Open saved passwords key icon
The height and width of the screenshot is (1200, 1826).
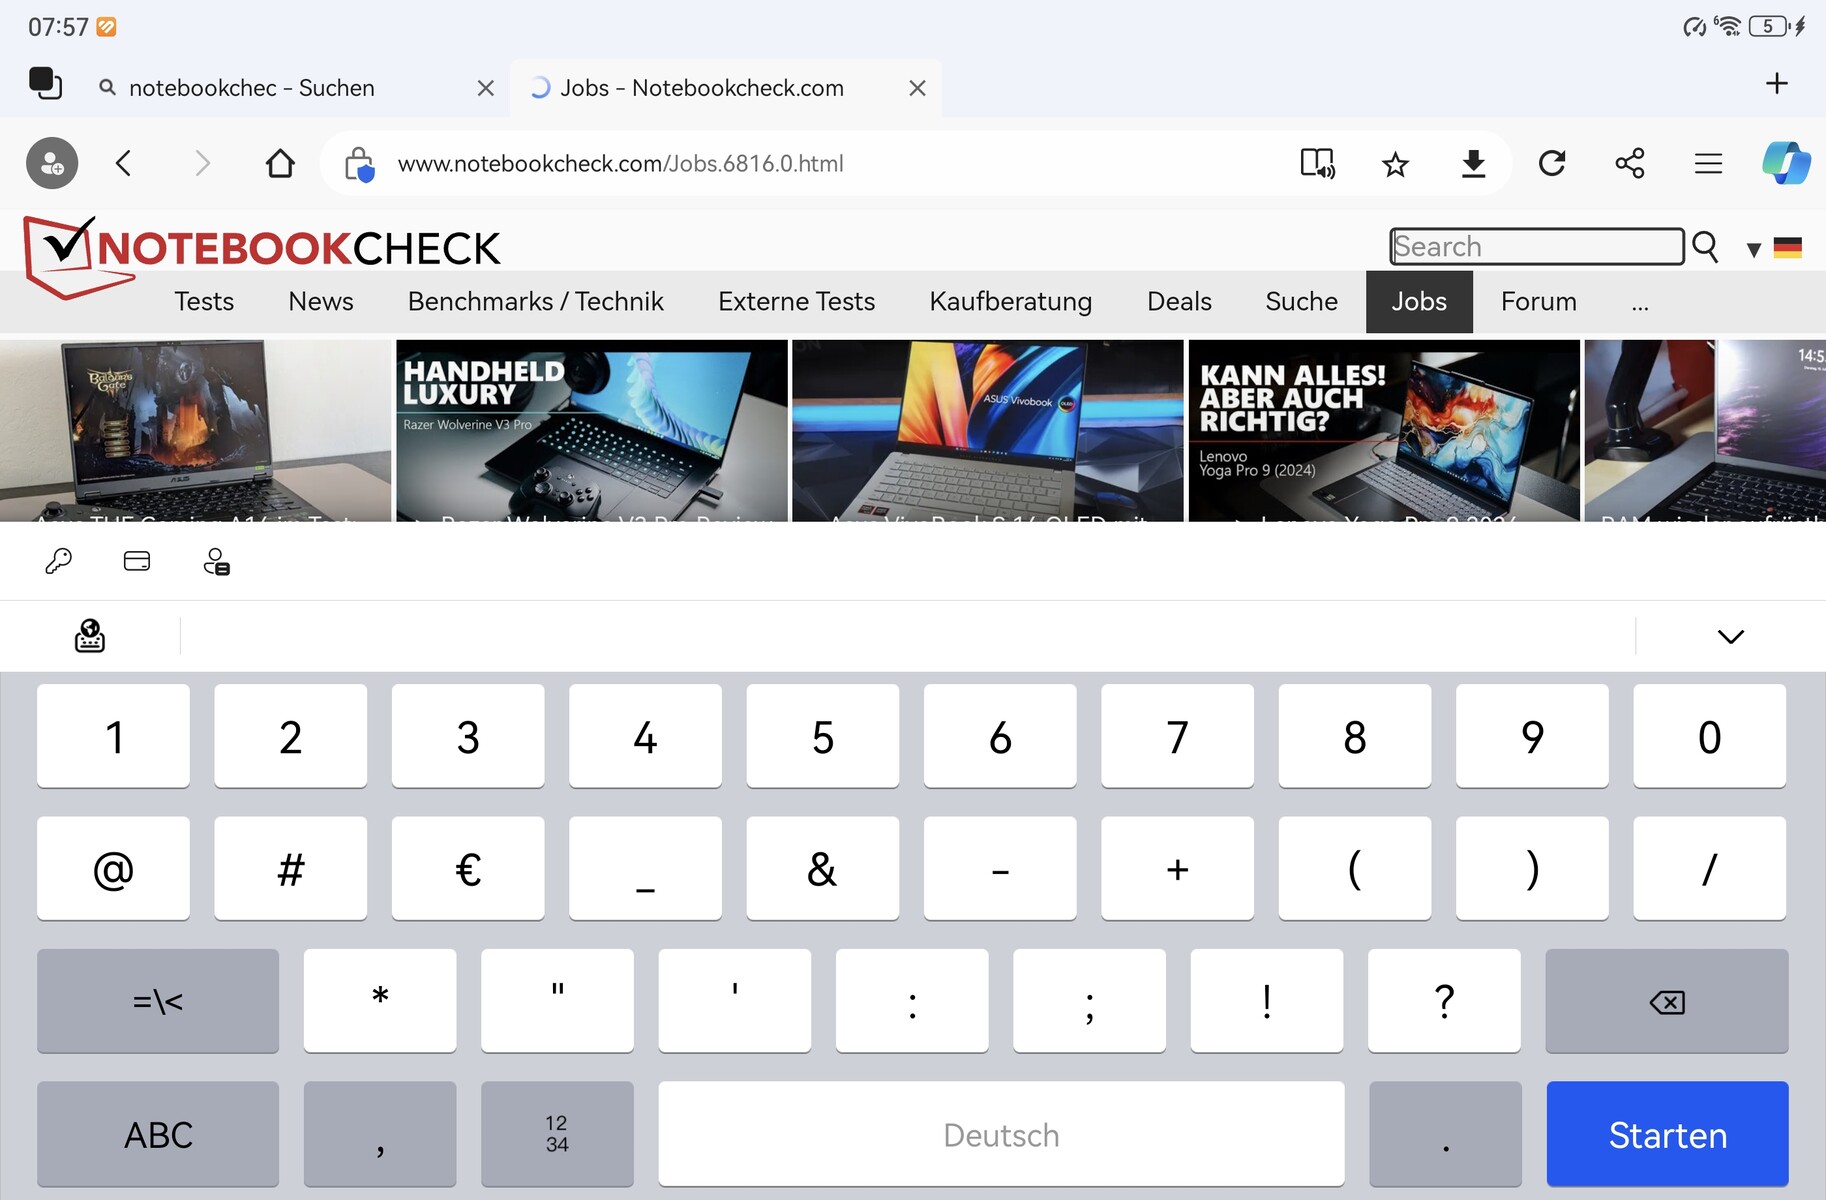point(59,561)
